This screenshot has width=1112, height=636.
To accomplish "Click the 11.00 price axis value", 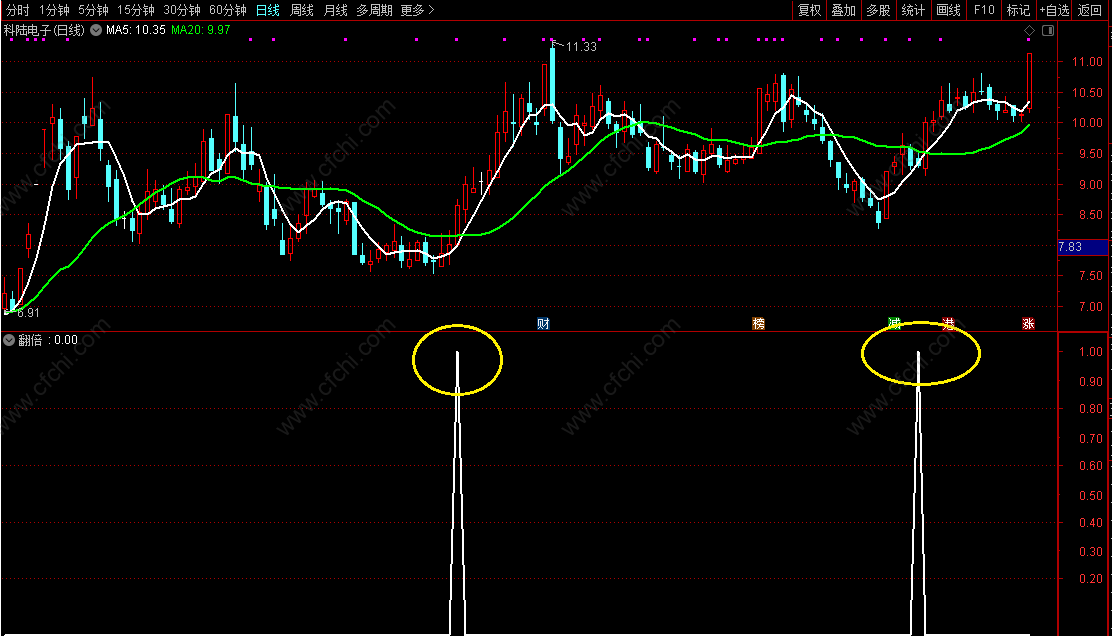I will [1087, 62].
